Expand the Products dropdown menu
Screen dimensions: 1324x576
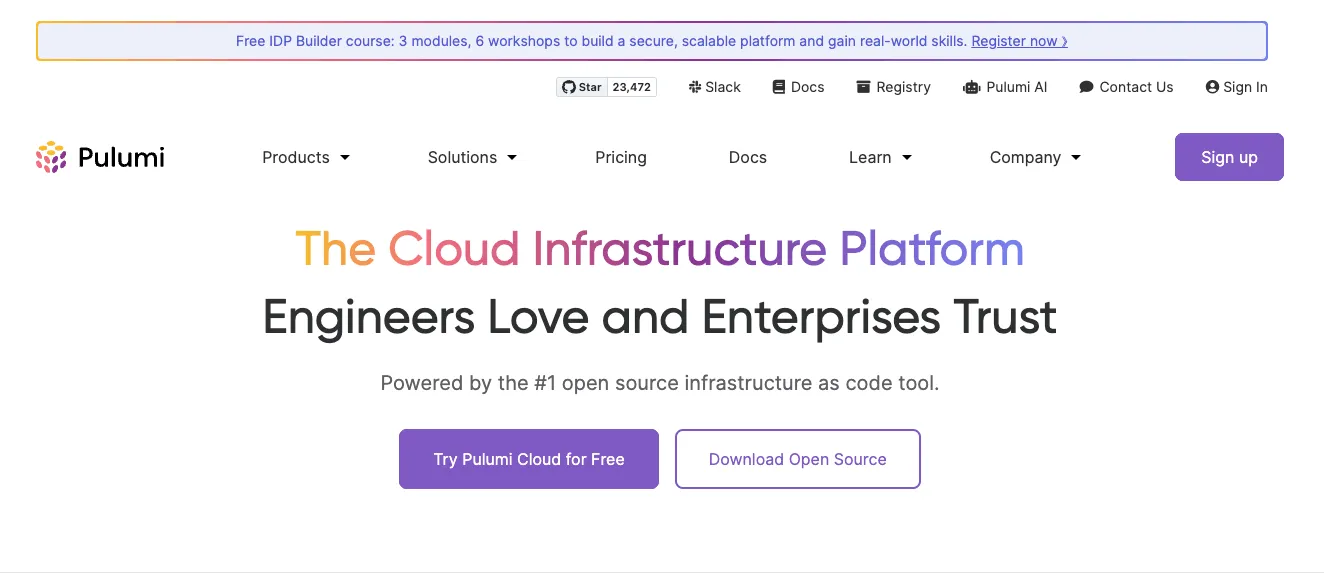(306, 157)
